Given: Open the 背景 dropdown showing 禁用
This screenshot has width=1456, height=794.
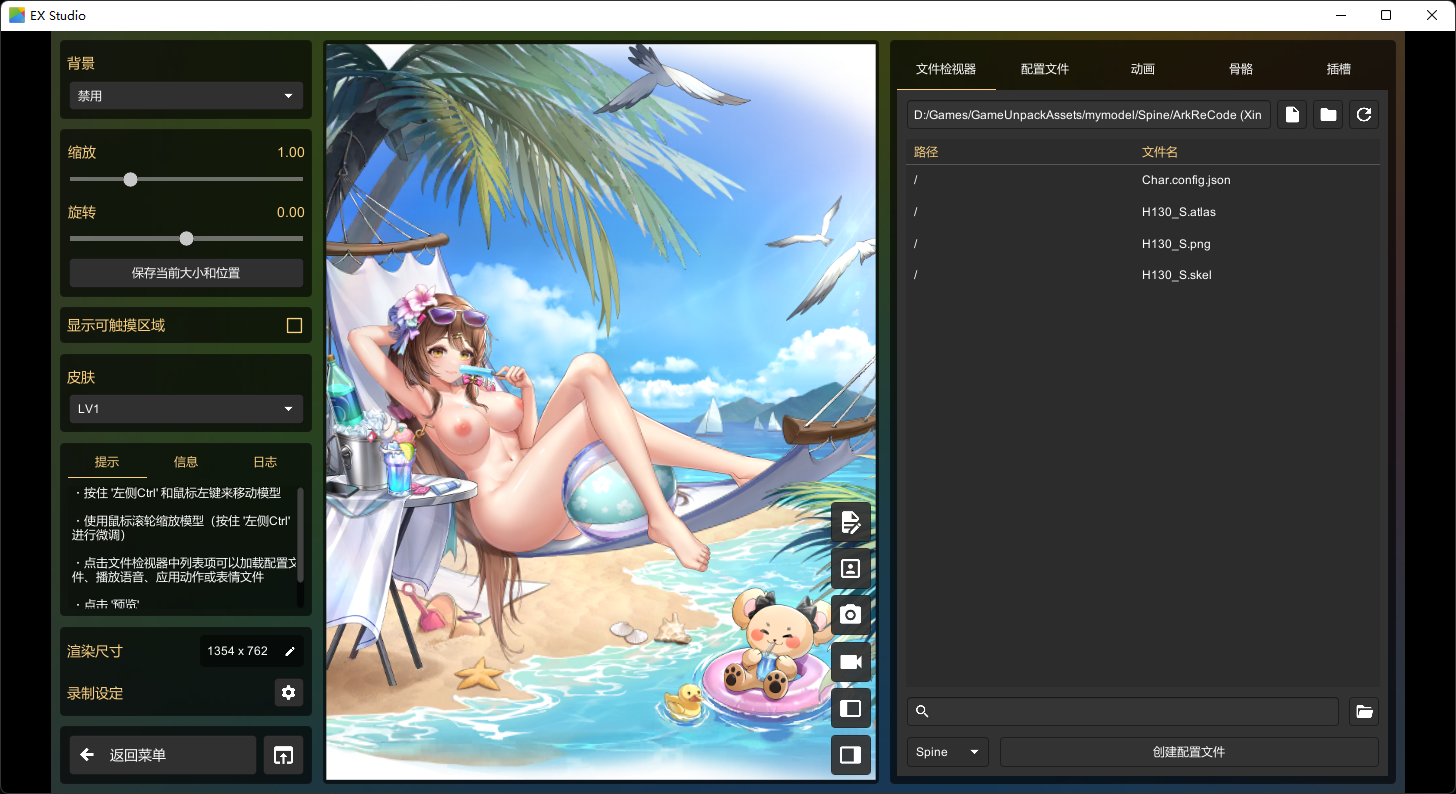Looking at the screenshot, I should coord(186,96).
